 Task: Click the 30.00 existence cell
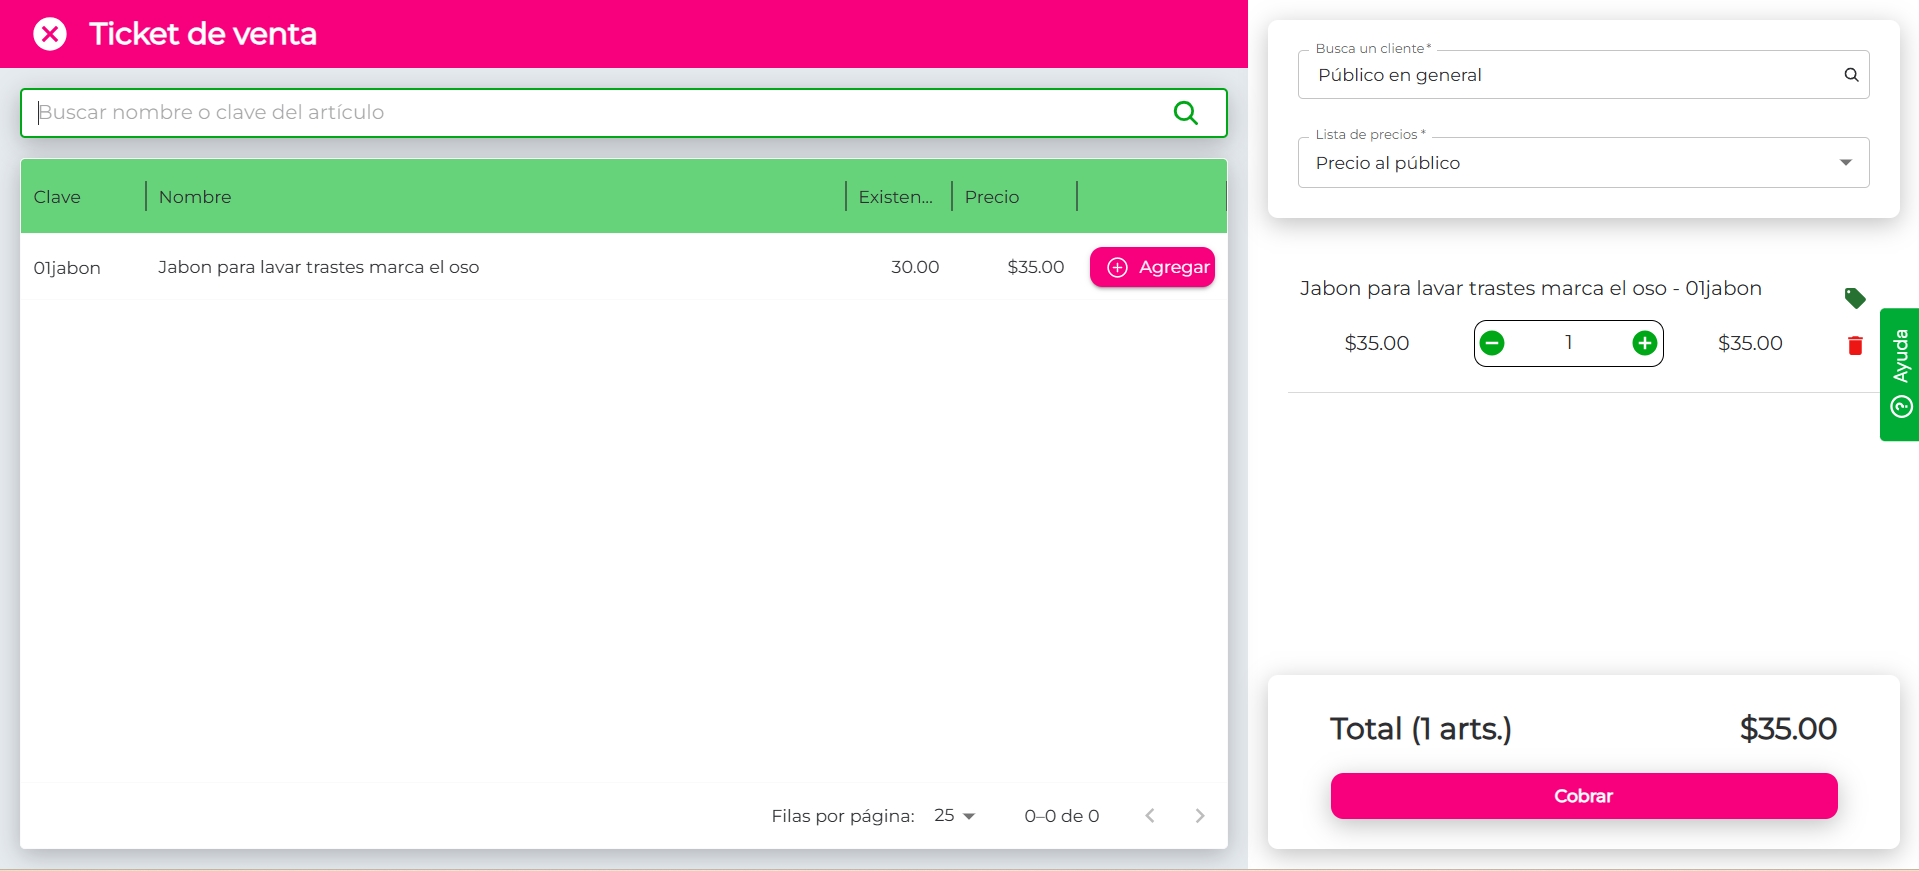(x=915, y=267)
